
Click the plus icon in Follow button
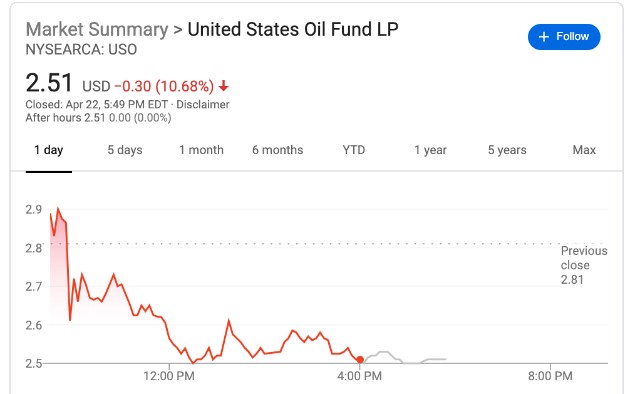(543, 37)
